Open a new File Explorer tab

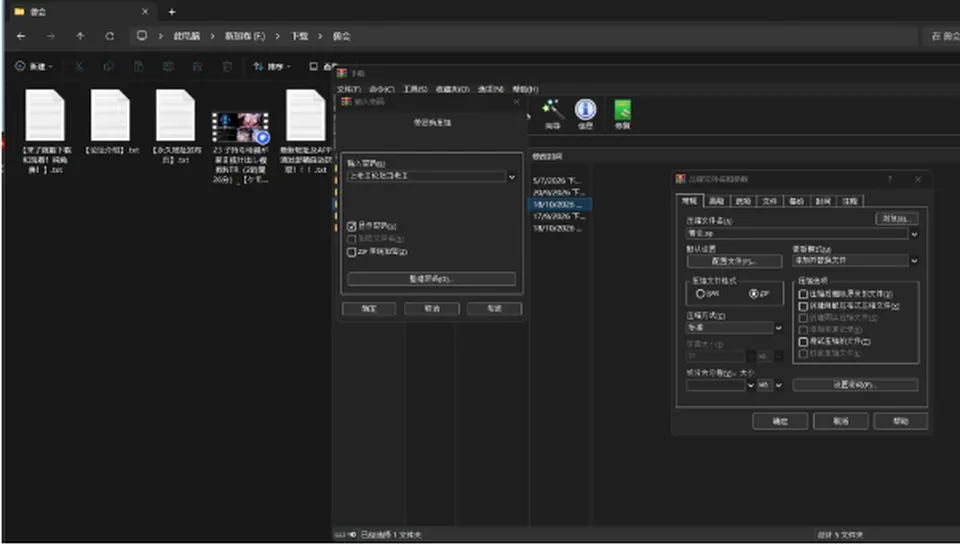[172, 12]
